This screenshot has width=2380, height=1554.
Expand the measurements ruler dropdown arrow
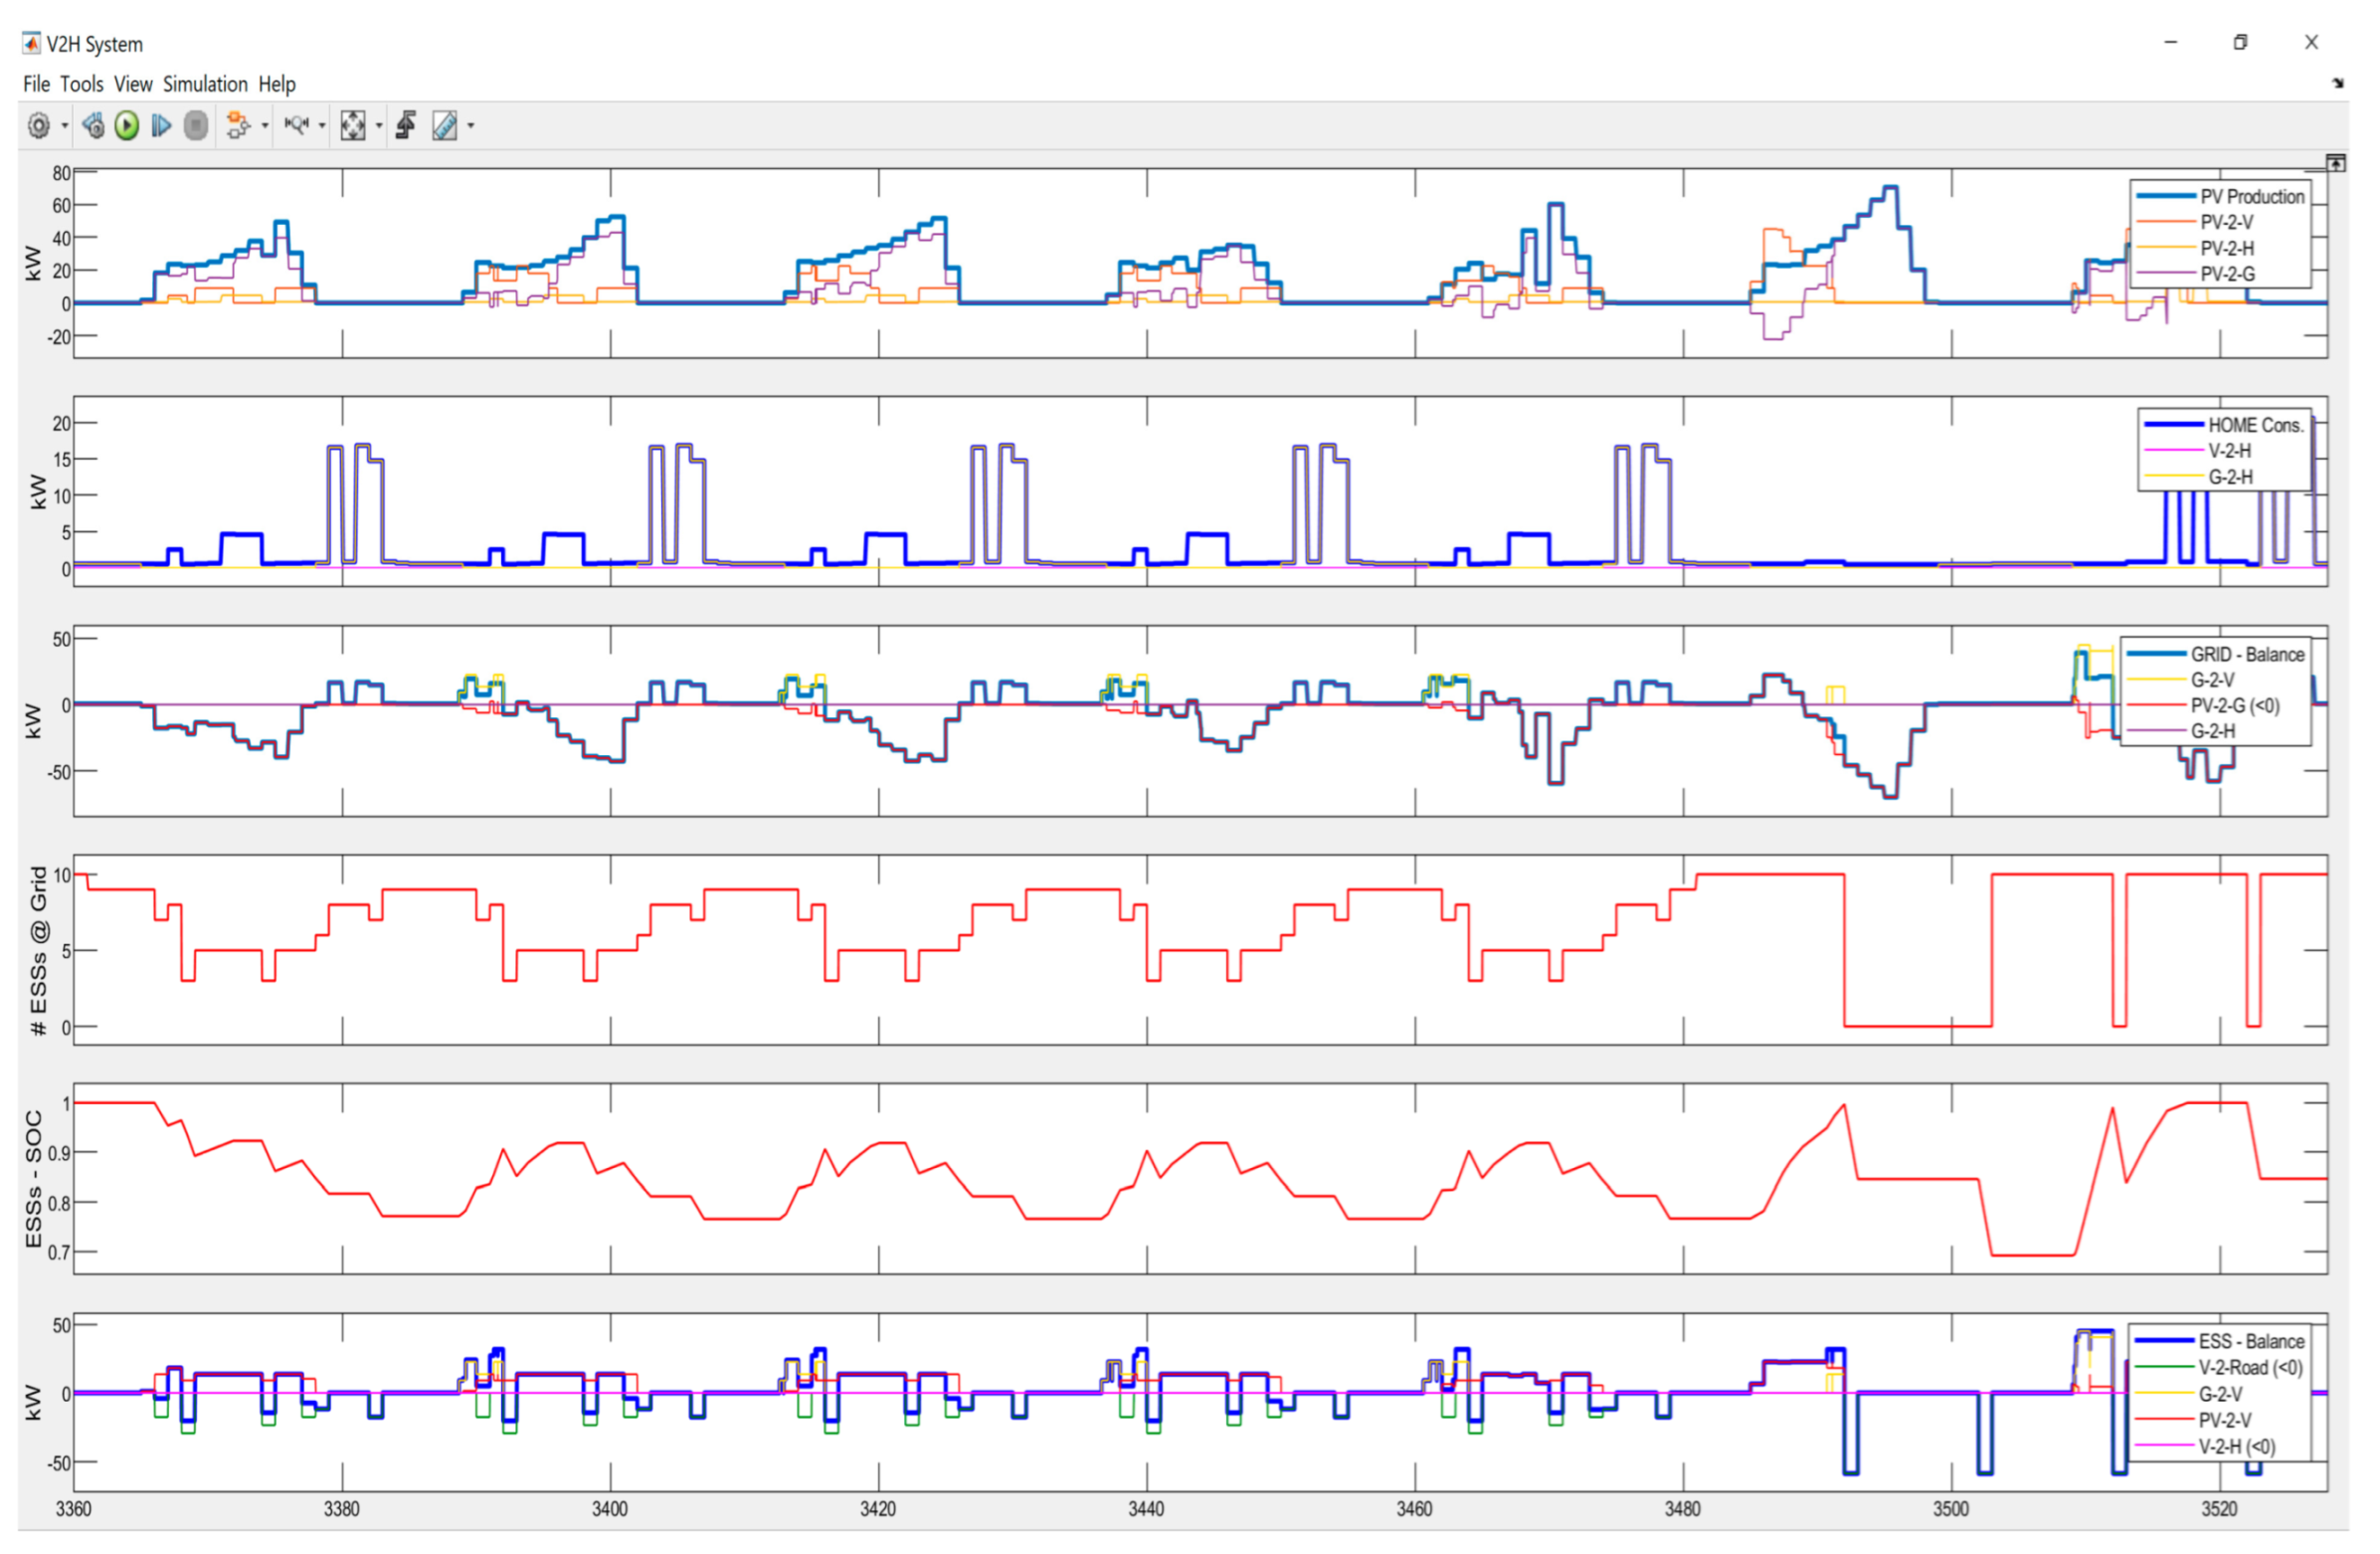tap(471, 126)
